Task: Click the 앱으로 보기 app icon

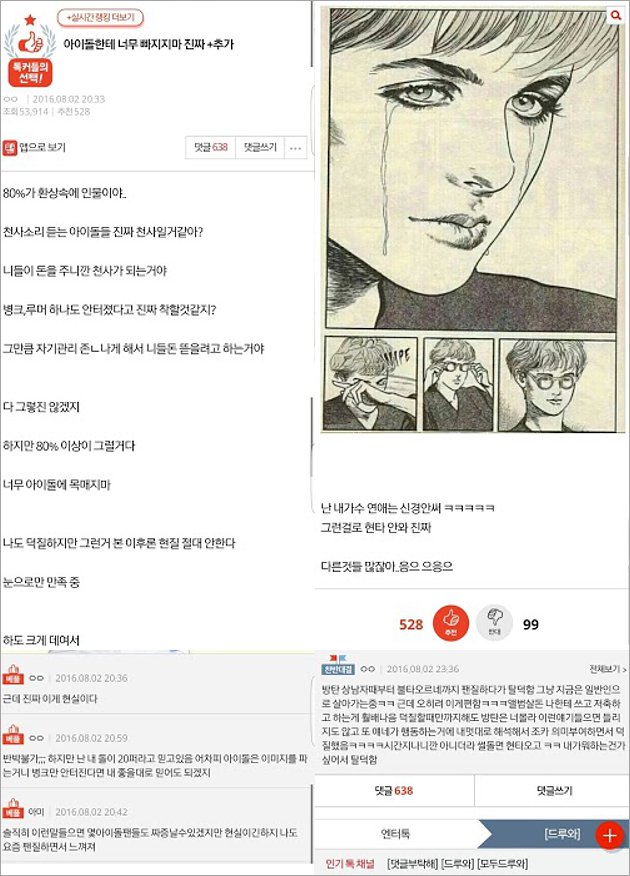Action: [x=10, y=147]
